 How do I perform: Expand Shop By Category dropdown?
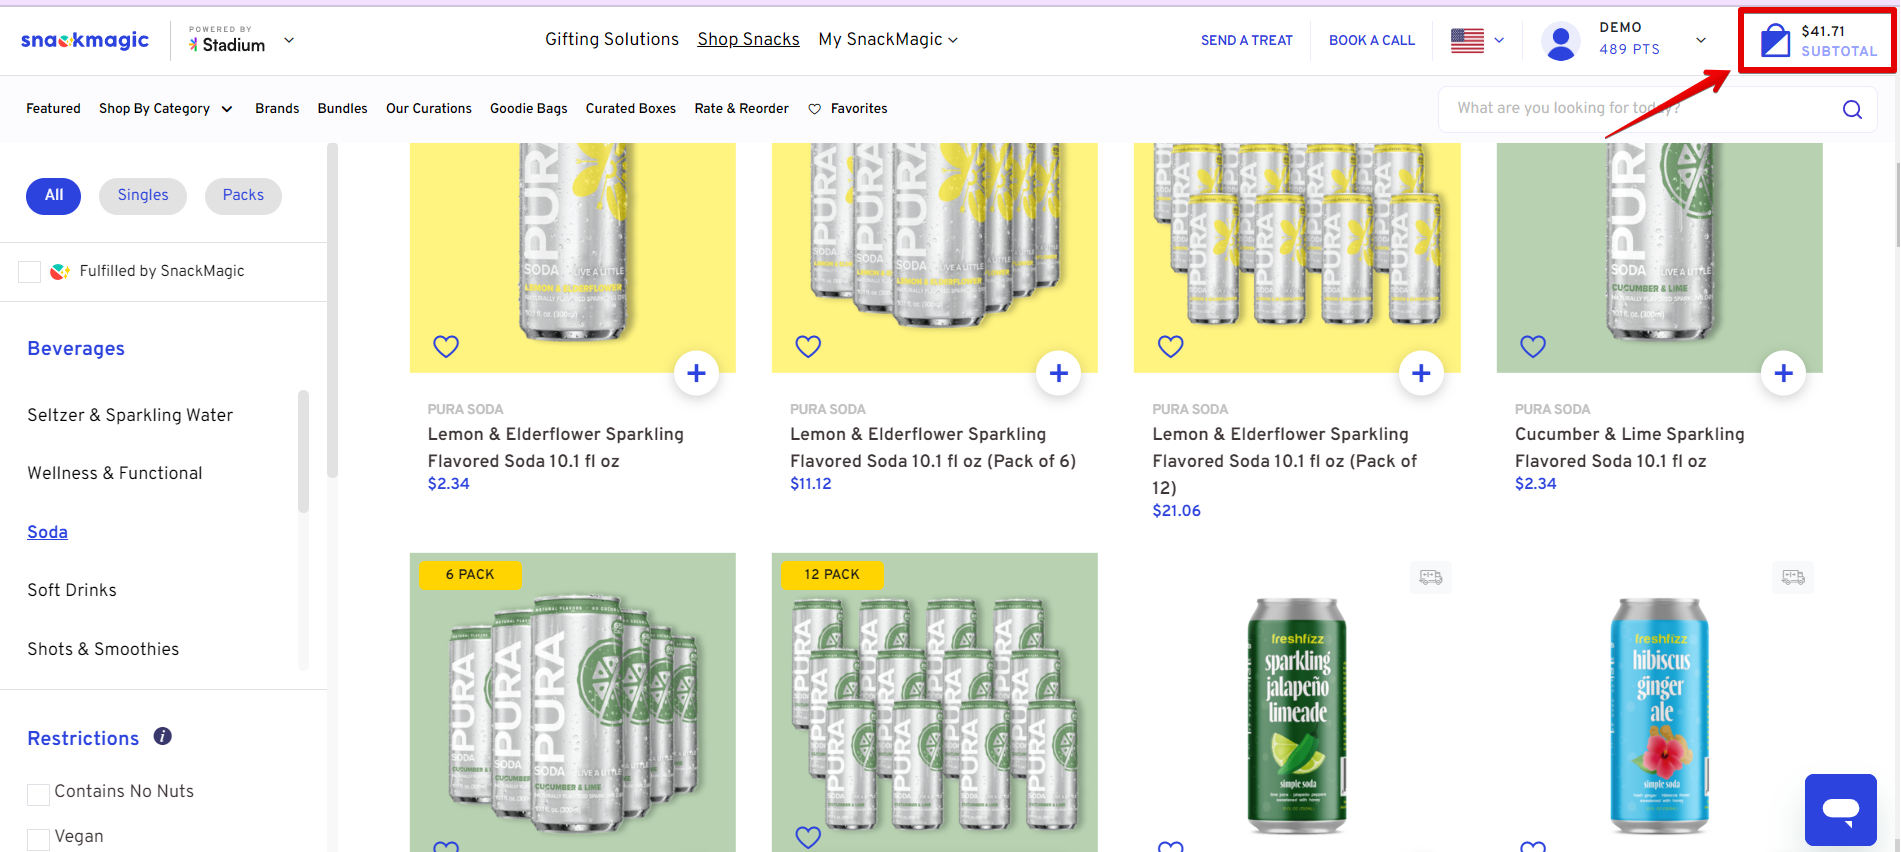pyautogui.click(x=166, y=108)
